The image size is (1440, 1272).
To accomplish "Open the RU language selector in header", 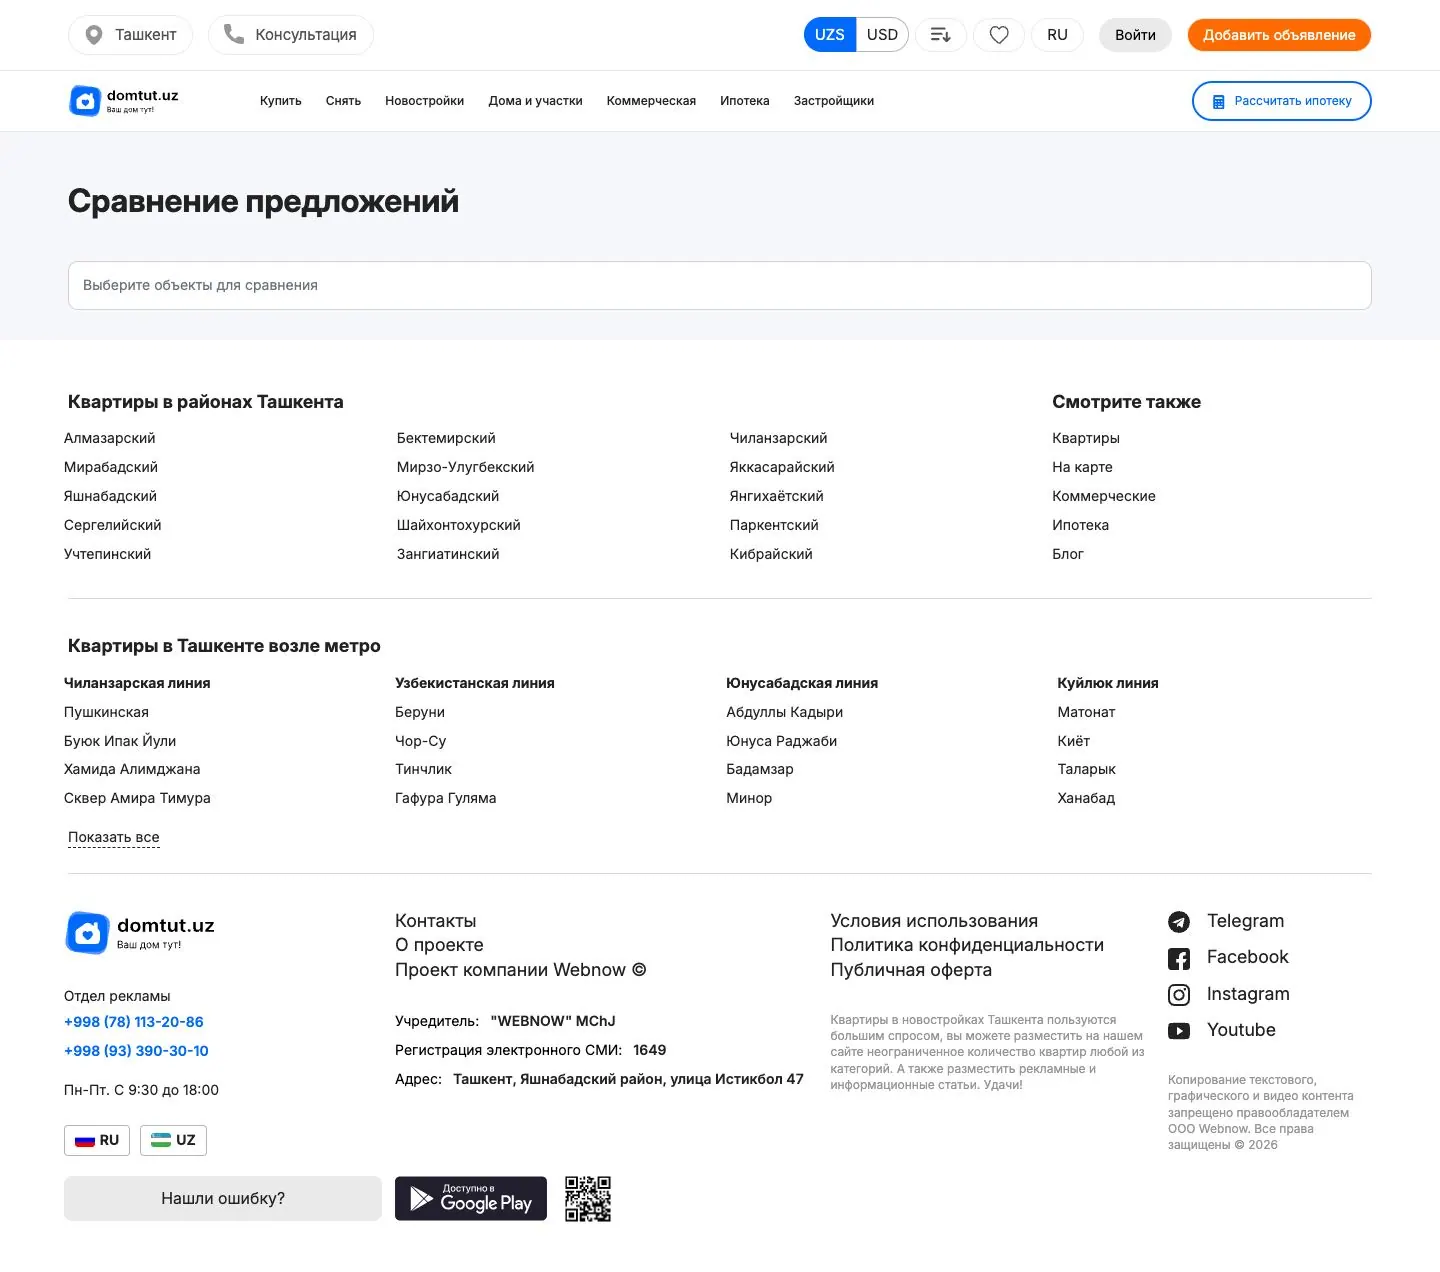I will 1057,35.
